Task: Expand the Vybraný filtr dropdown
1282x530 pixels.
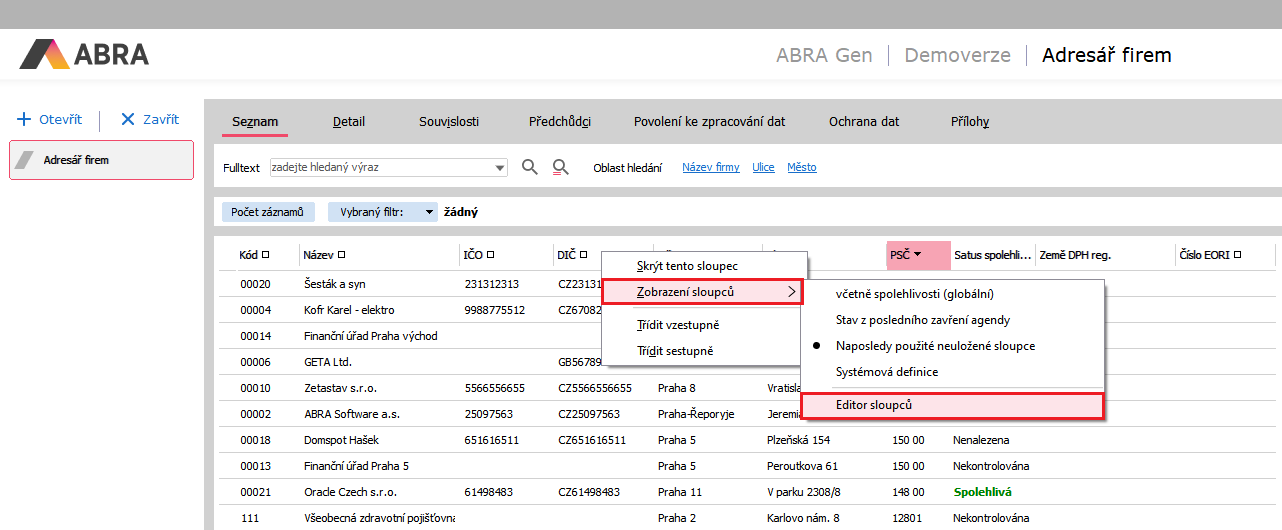Action: pos(429,212)
